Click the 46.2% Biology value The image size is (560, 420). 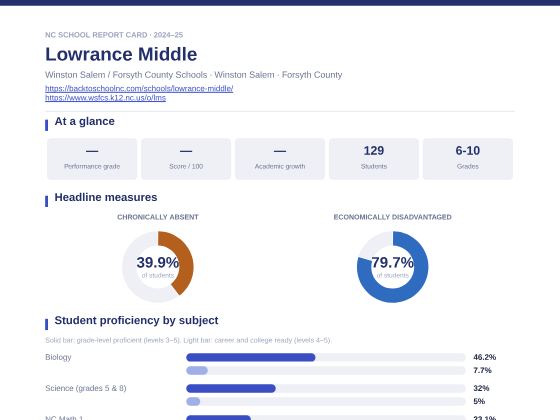click(x=485, y=357)
